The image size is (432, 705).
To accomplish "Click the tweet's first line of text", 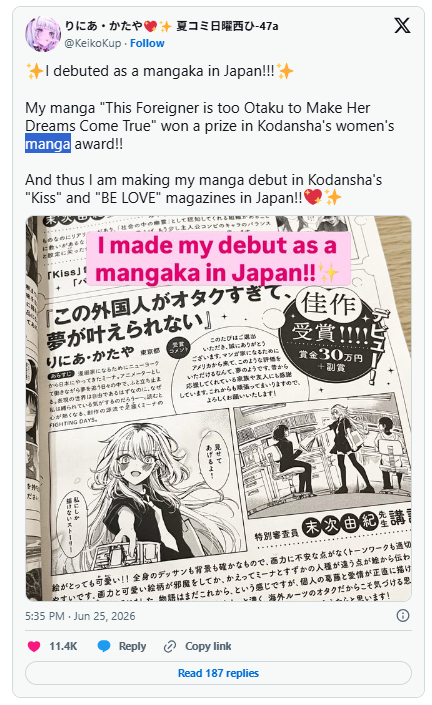I will point(160,71).
